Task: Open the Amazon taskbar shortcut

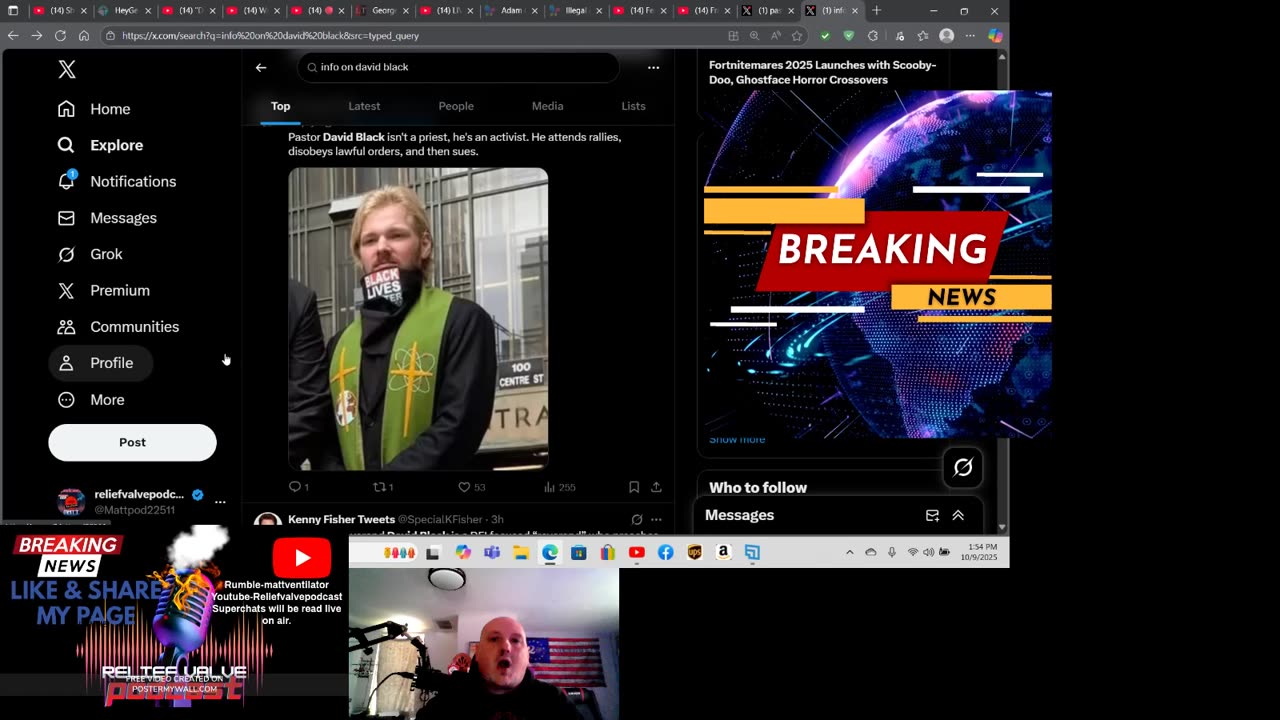Action: coord(723,553)
